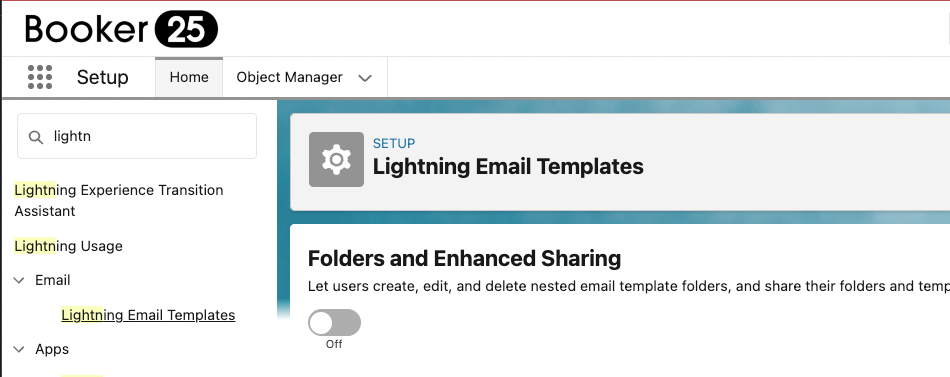Screen dimensions: 950x377
Task: Collapse the Apps section chevron
Action: 19,350
